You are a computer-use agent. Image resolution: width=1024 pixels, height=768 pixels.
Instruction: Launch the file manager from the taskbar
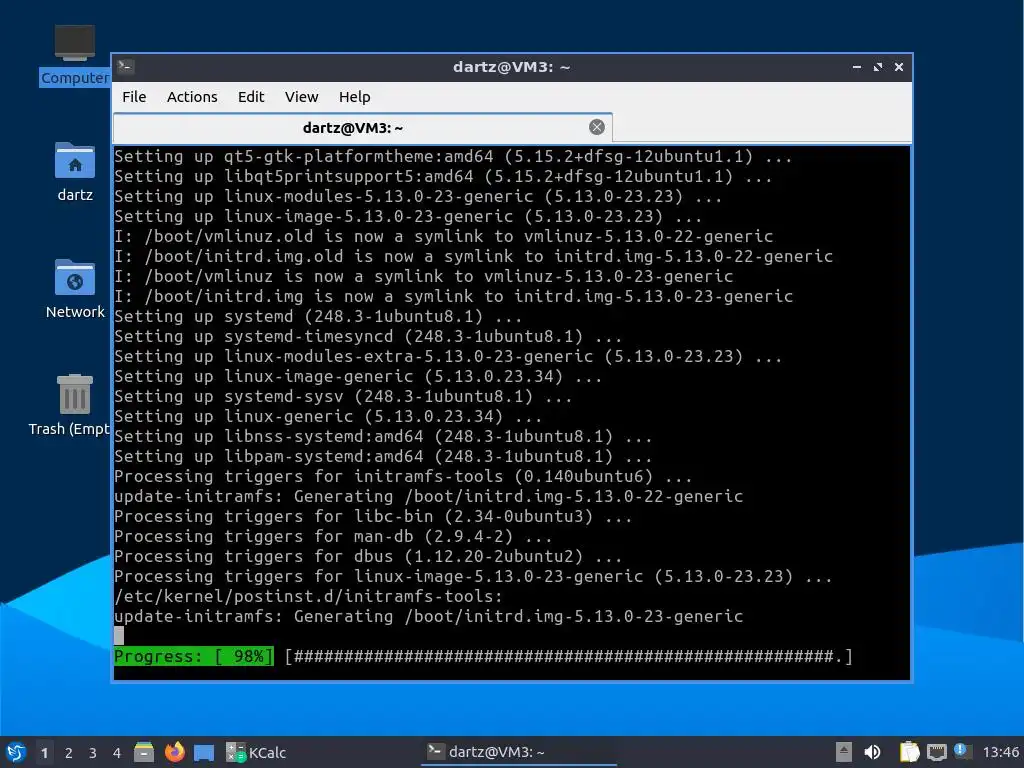[x=144, y=752]
